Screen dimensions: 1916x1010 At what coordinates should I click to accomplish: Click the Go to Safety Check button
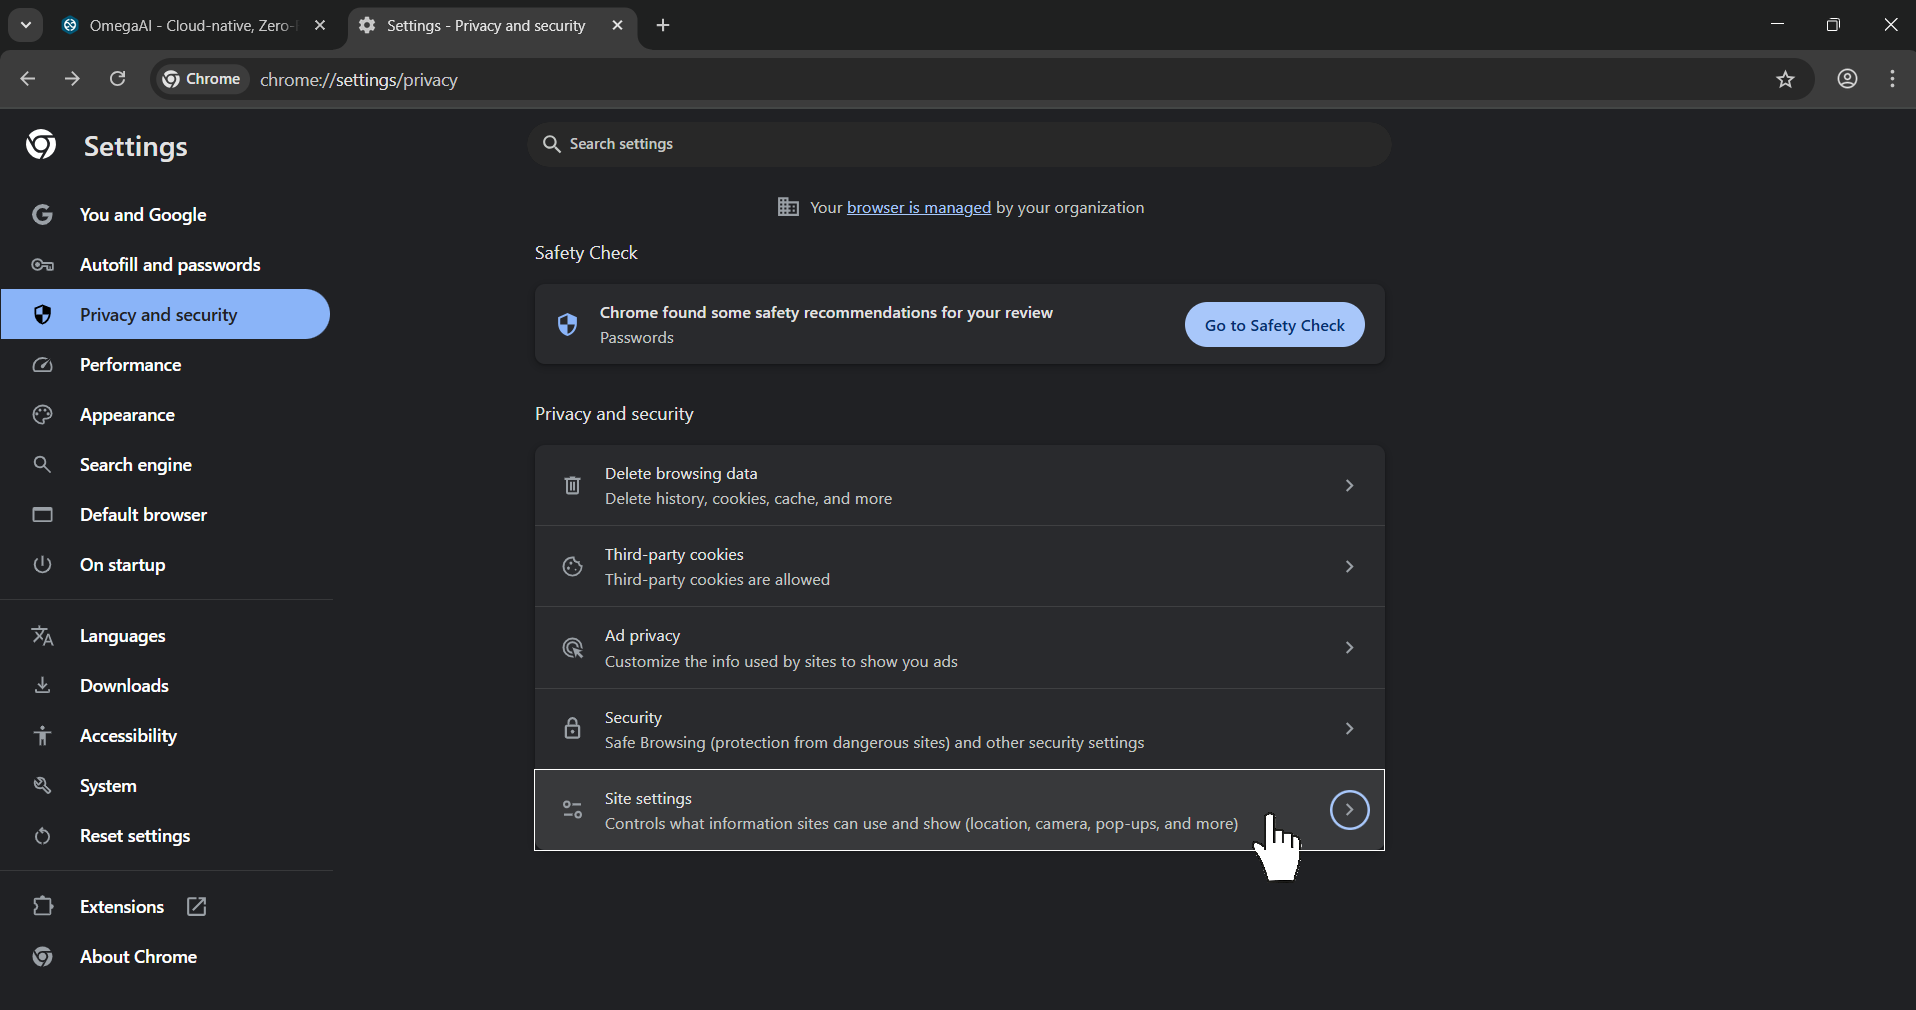click(1274, 324)
